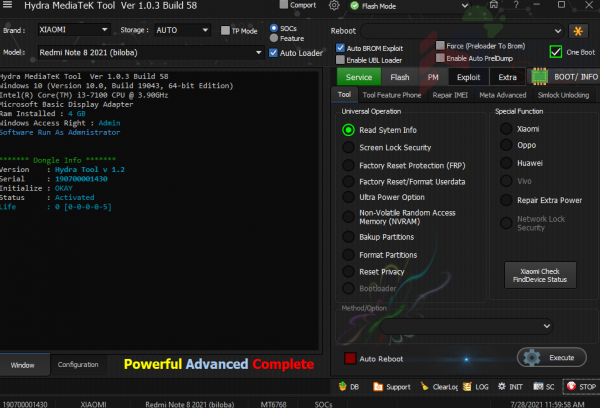This screenshot has width=600, height=408.
Task: Open the DB download icon
Action: point(342,387)
